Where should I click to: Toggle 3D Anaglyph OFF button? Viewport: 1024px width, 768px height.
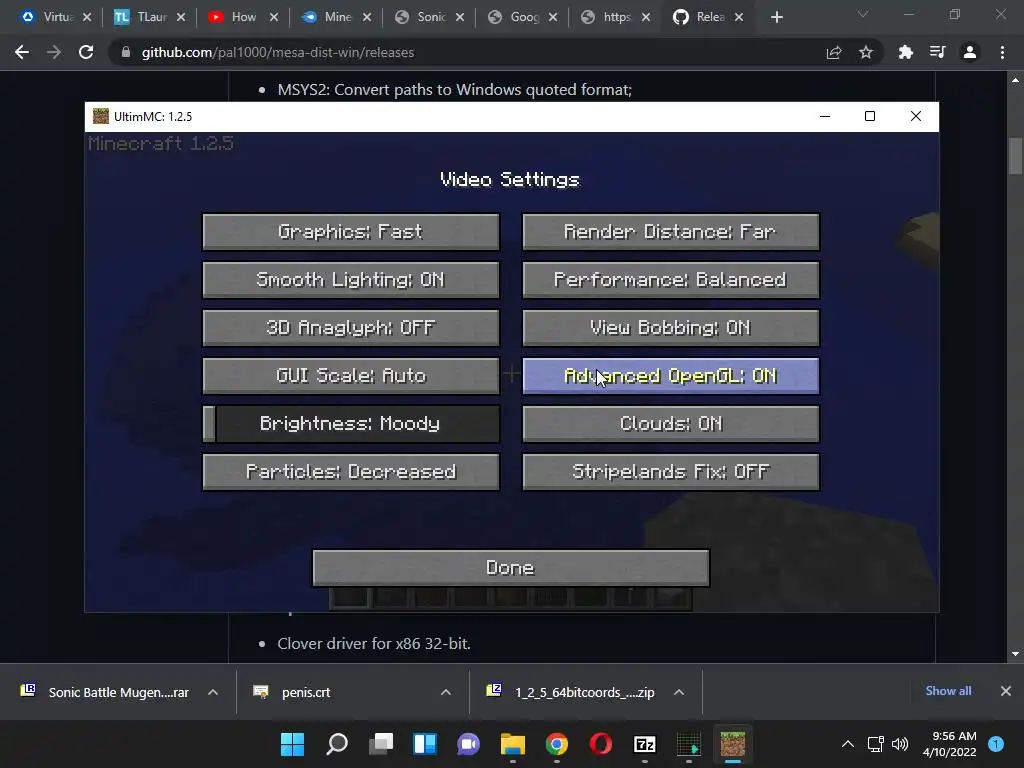coord(351,327)
